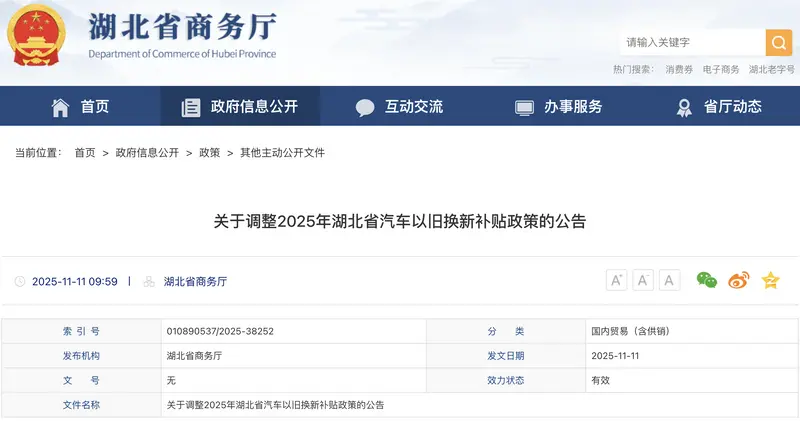800x421 pixels.
Task: Click the orange search magnifier button
Action: coord(778,43)
